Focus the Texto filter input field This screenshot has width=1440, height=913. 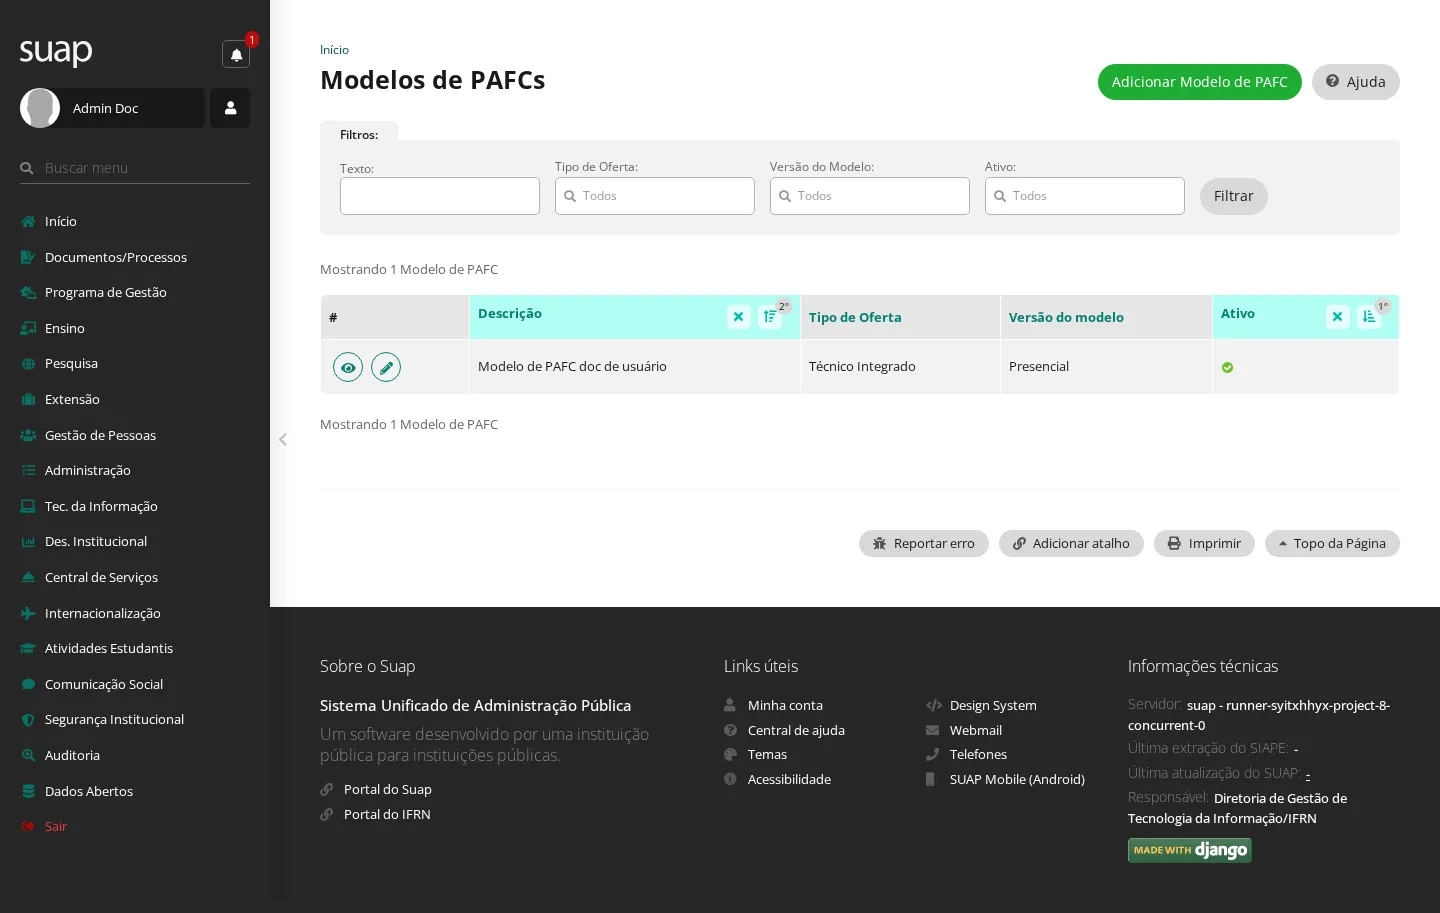pyautogui.click(x=440, y=196)
